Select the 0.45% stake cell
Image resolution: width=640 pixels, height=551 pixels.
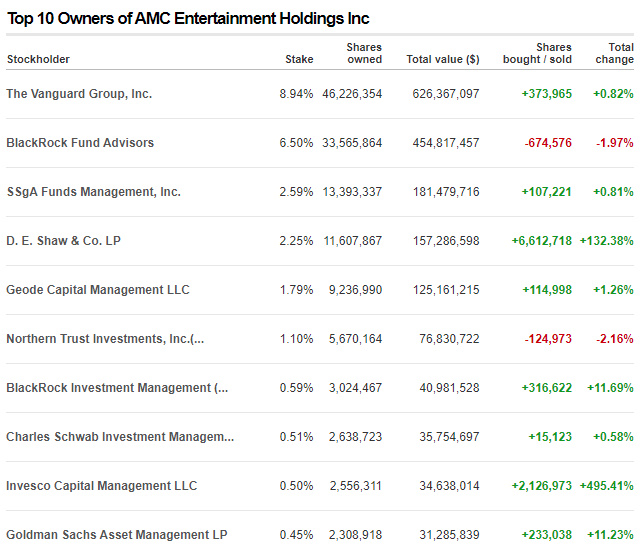point(296,535)
